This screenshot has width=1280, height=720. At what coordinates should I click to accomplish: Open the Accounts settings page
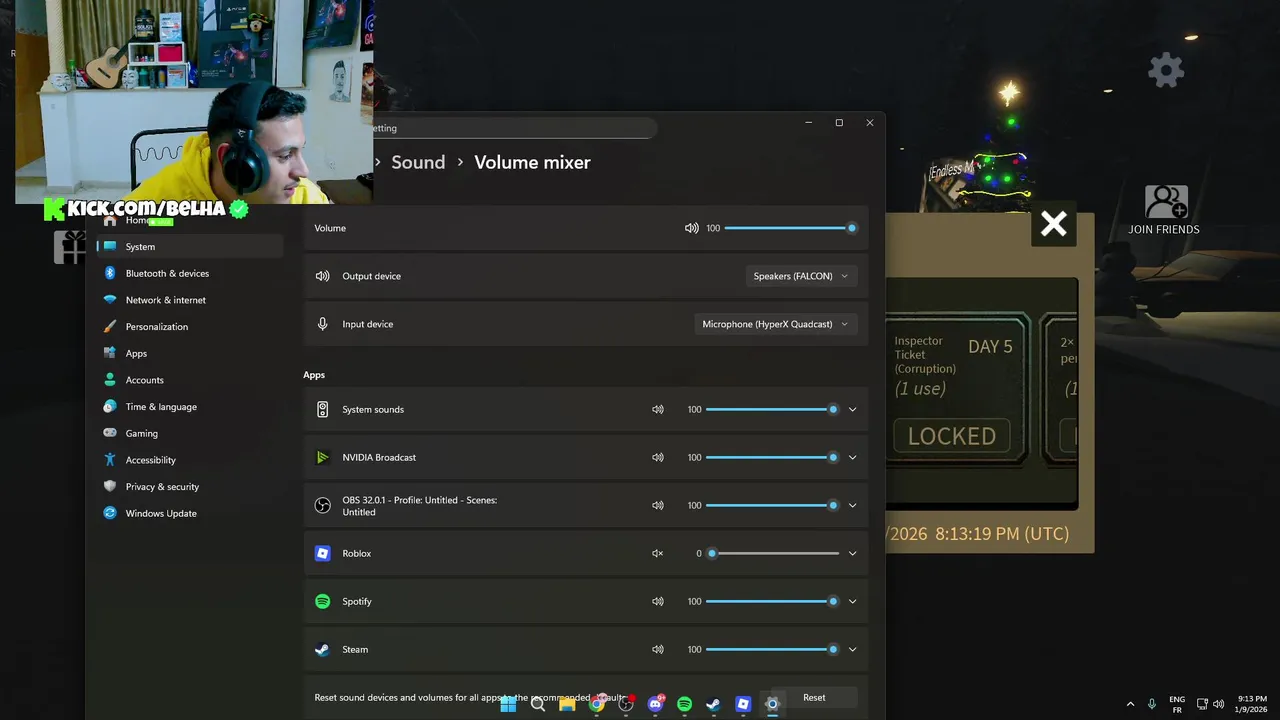(x=190, y=380)
